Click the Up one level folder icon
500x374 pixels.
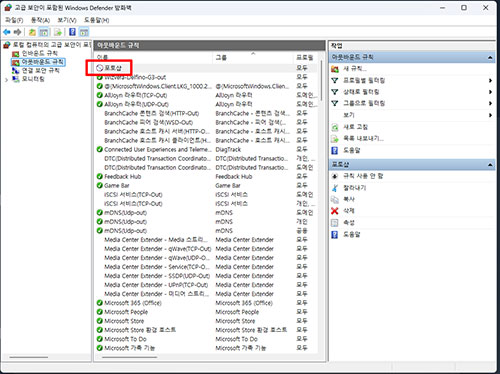pos(32,32)
